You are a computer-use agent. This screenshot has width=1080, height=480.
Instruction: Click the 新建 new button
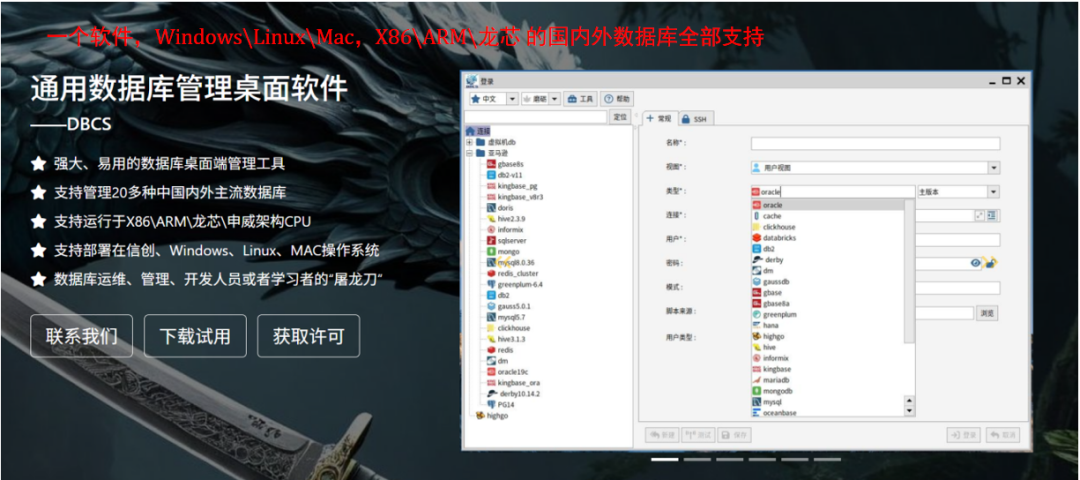[661, 435]
